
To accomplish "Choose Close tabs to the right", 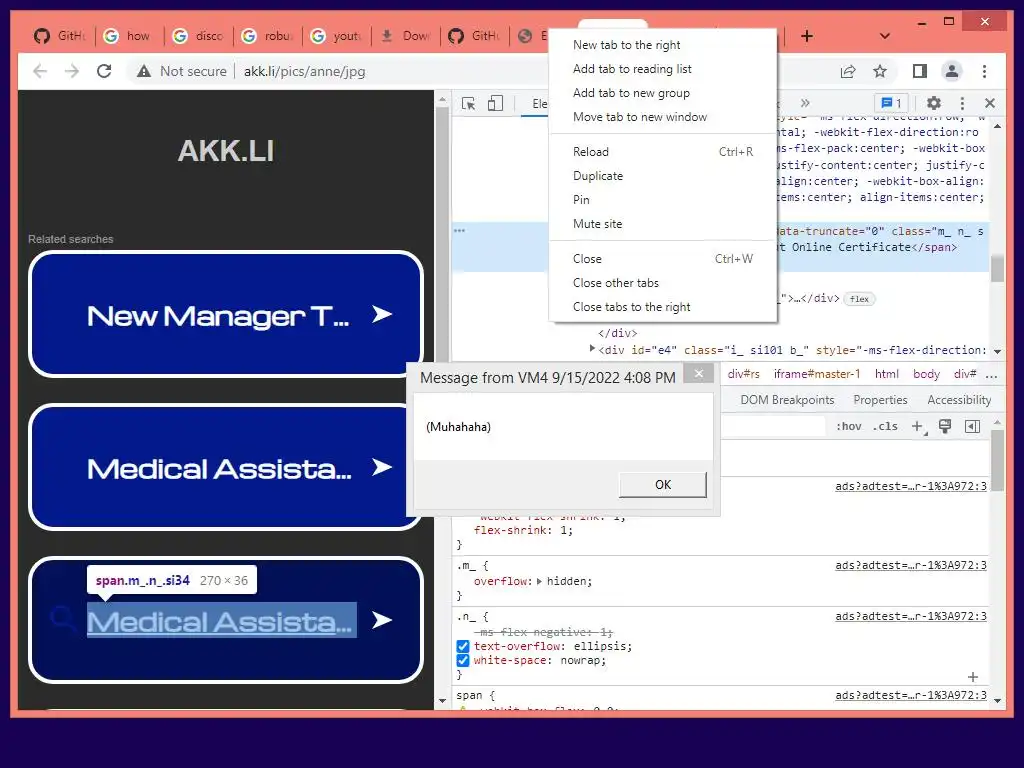I will tap(663, 307).
